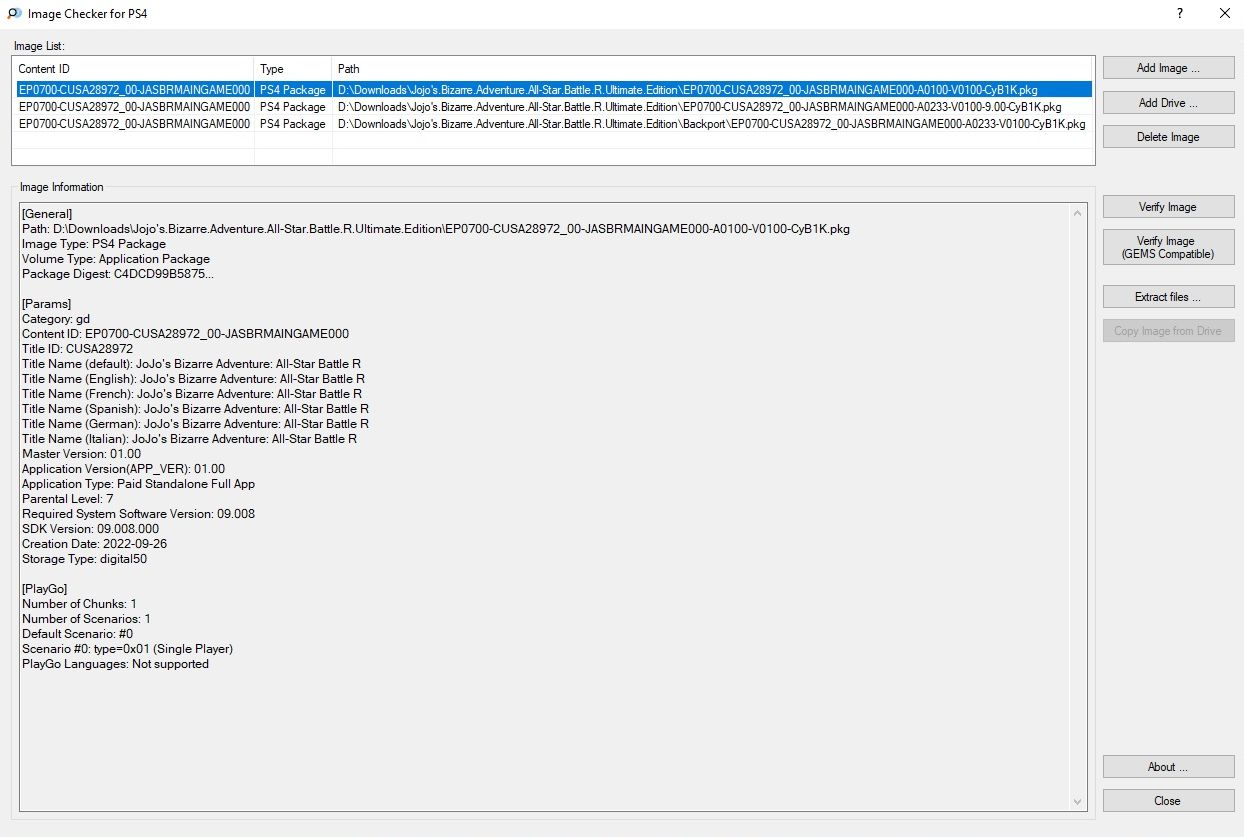Click the Application Type line
The image size is (1244, 837).
(138, 484)
